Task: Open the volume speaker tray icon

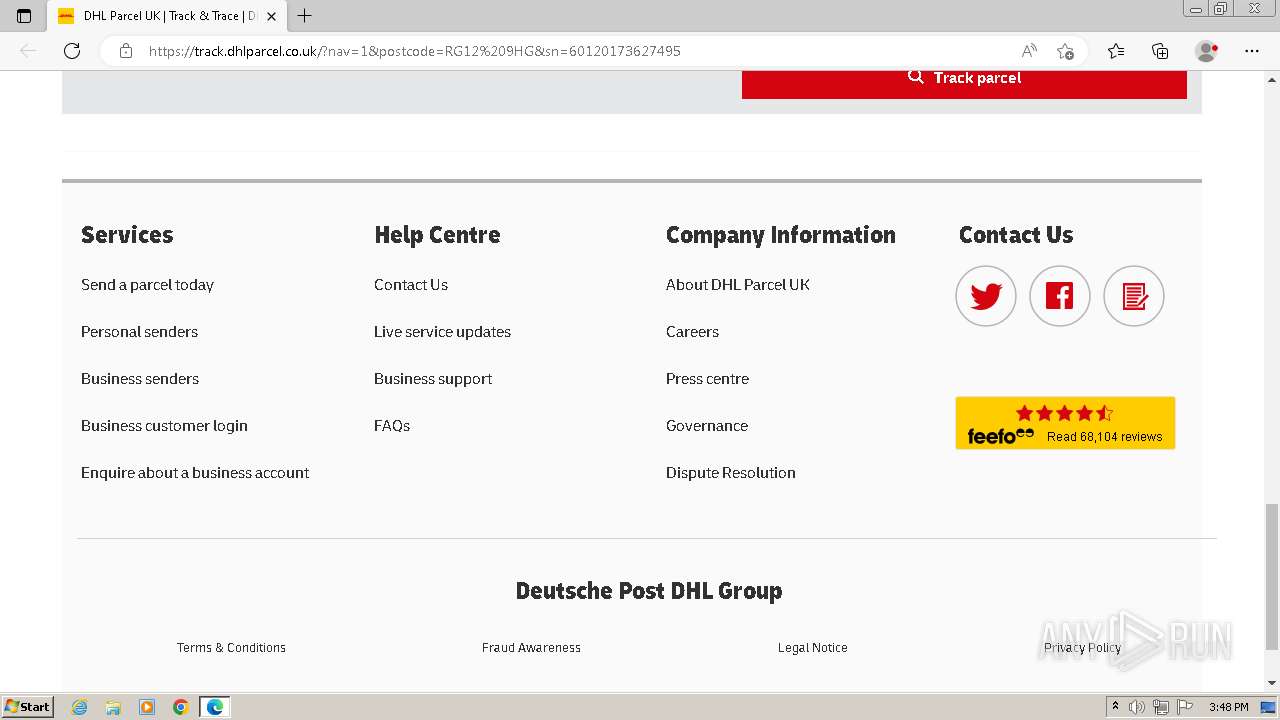Action: tap(1137, 707)
